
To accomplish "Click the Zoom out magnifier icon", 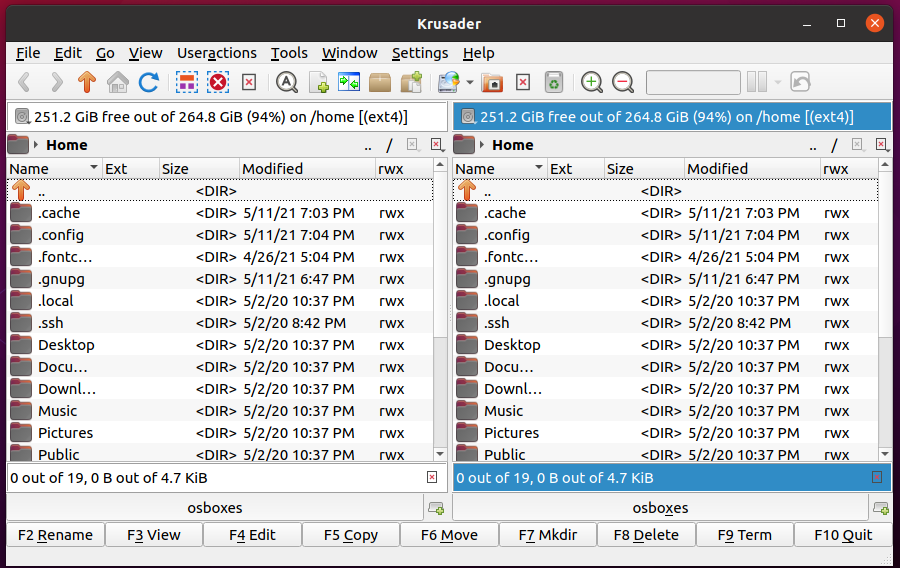I will [x=623, y=83].
